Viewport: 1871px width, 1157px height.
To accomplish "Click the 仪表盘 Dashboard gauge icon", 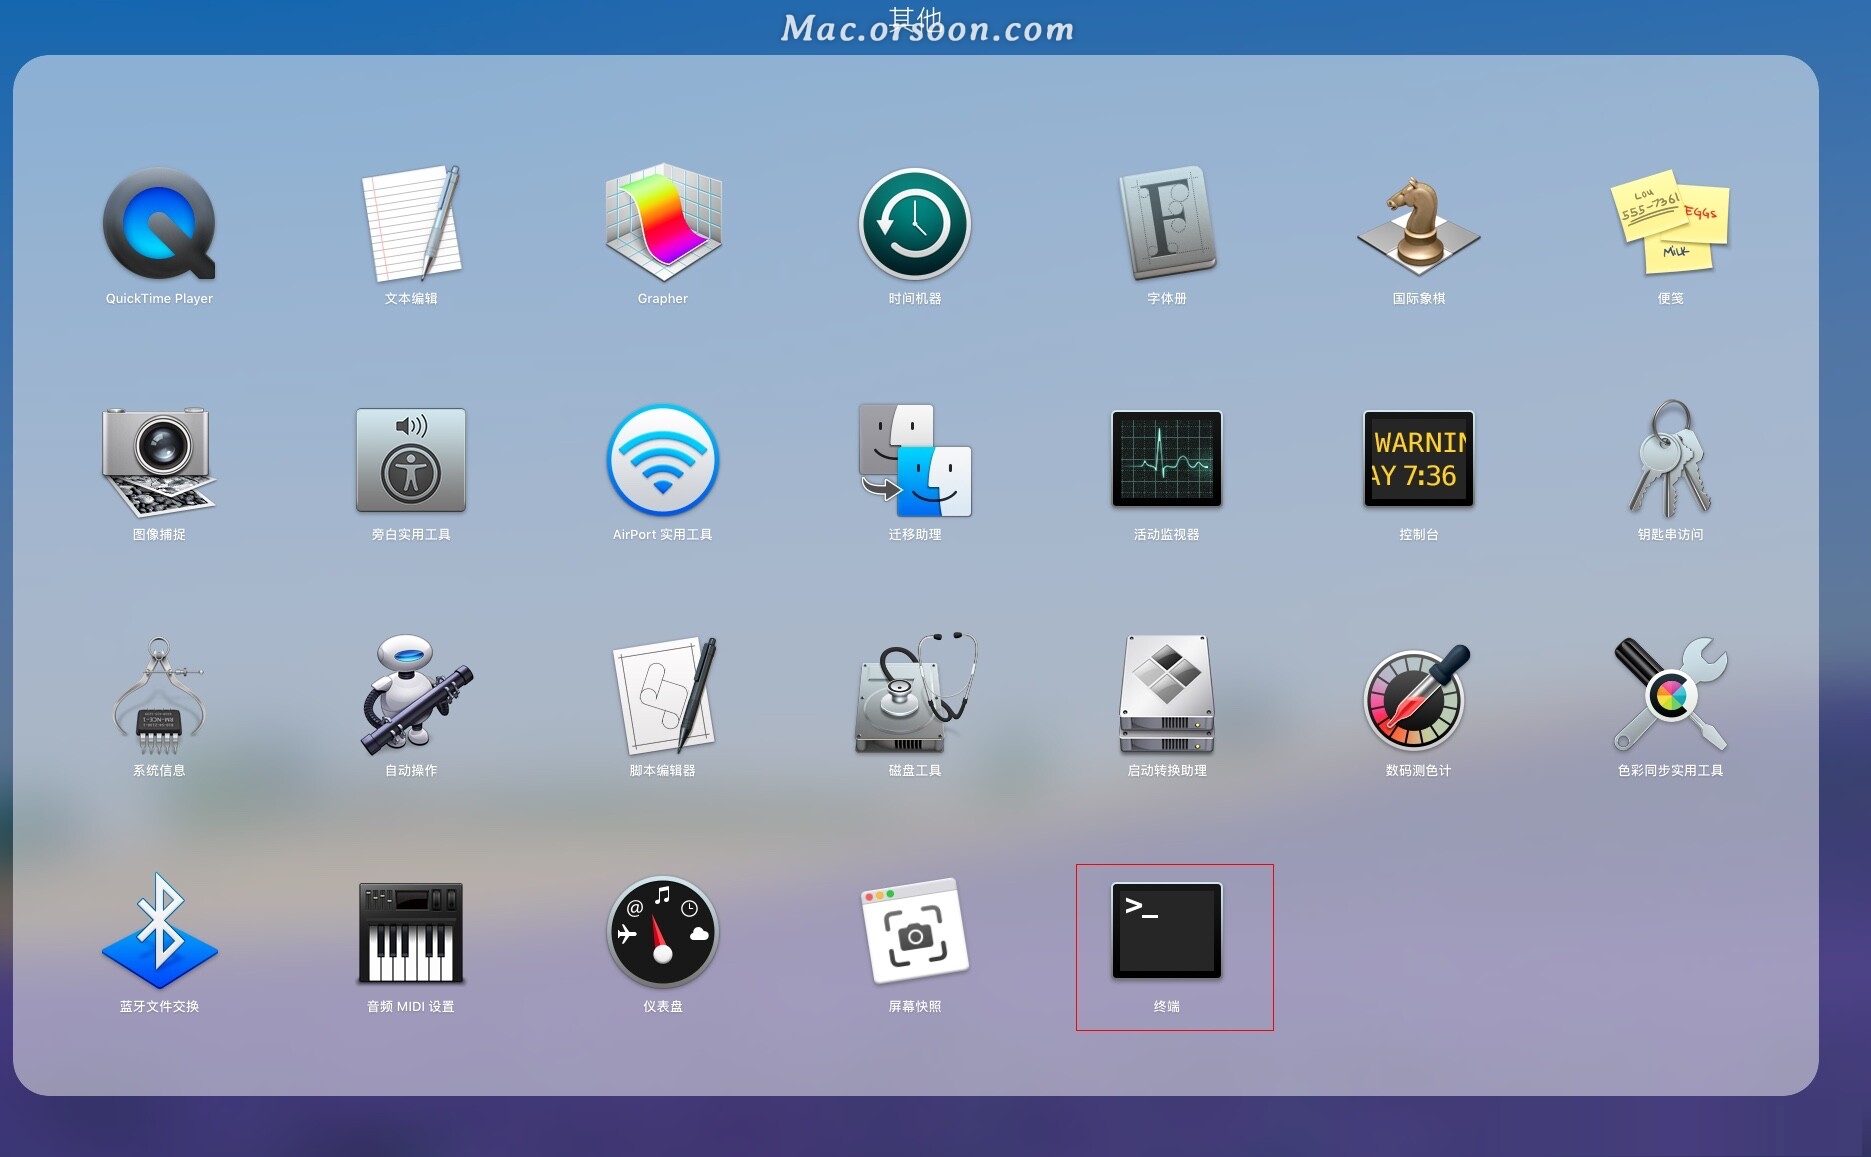I will tap(663, 932).
